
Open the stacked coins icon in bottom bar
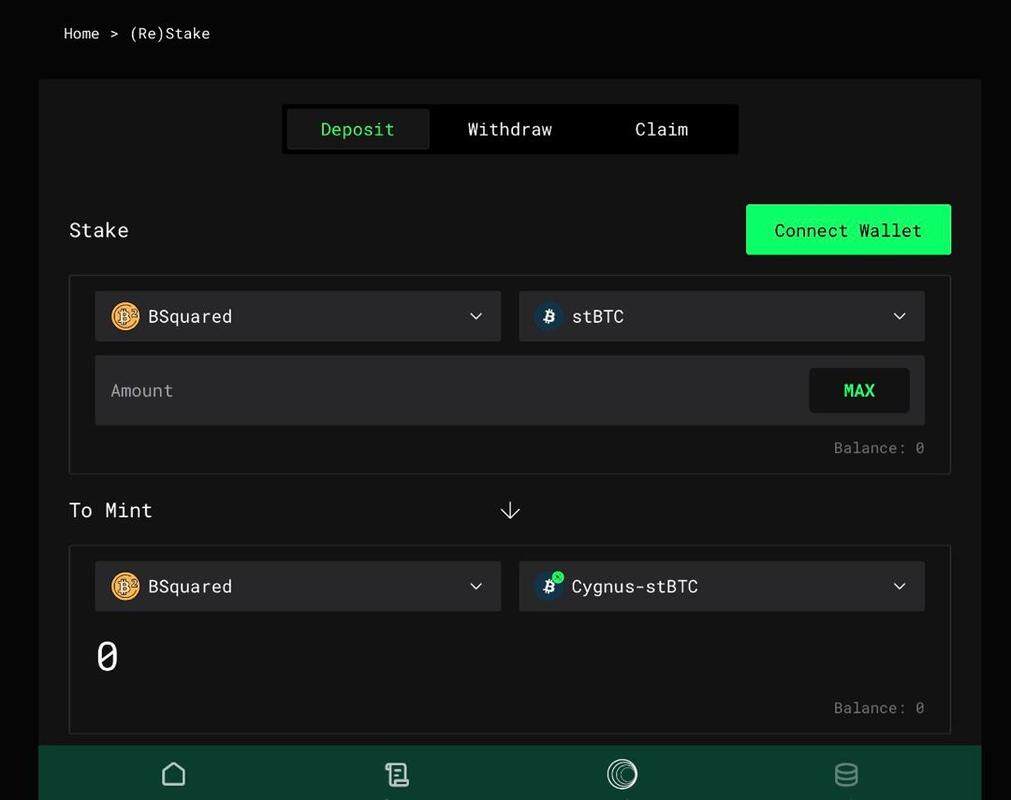[x=846, y=774]
